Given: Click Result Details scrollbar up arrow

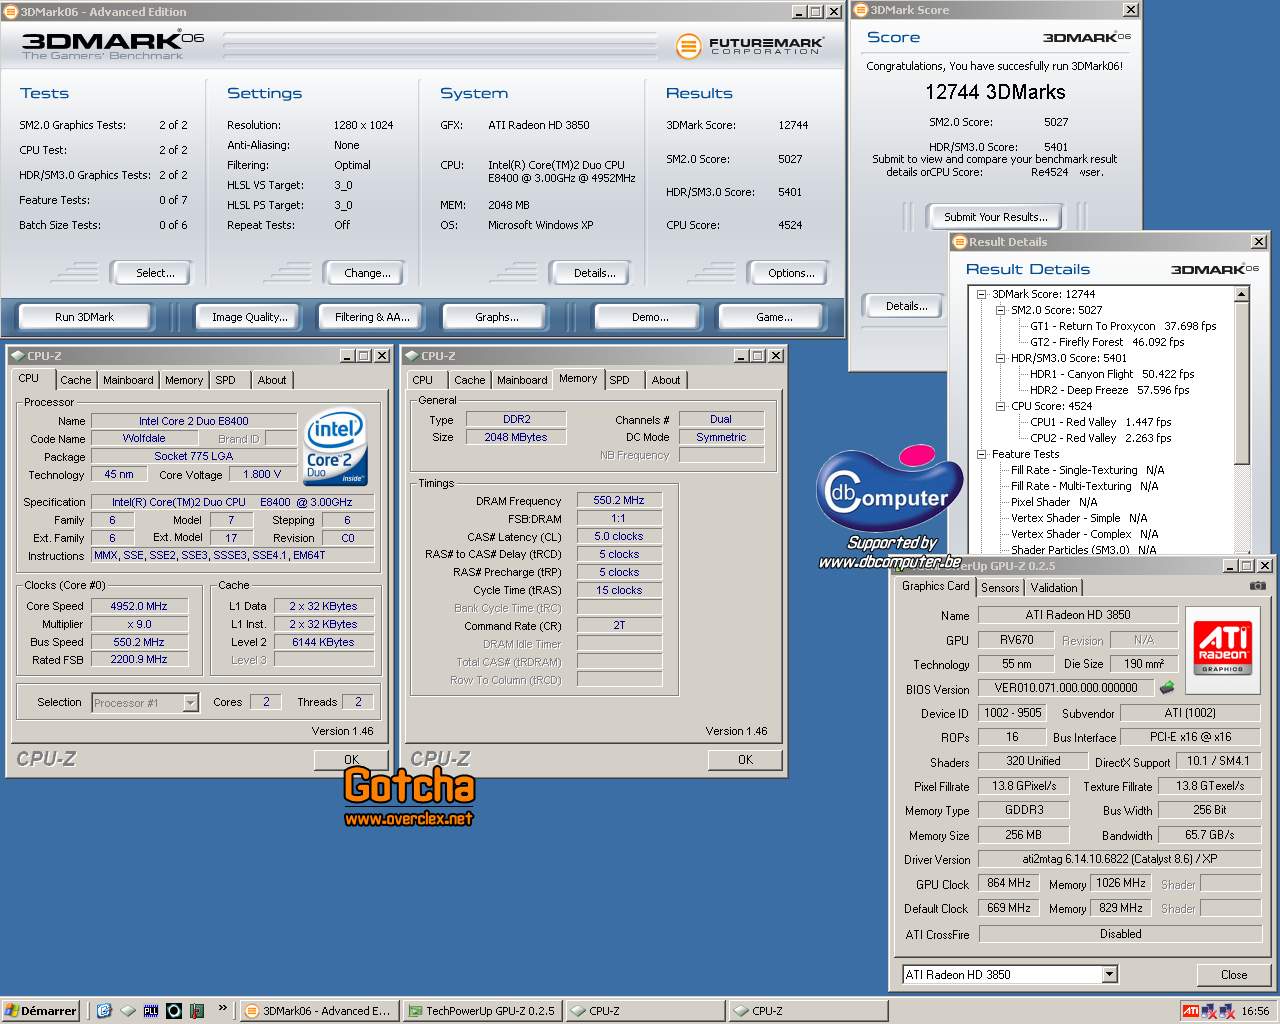Looking at the screenshot, I should pyautogui.click(x=1242, y=295).
